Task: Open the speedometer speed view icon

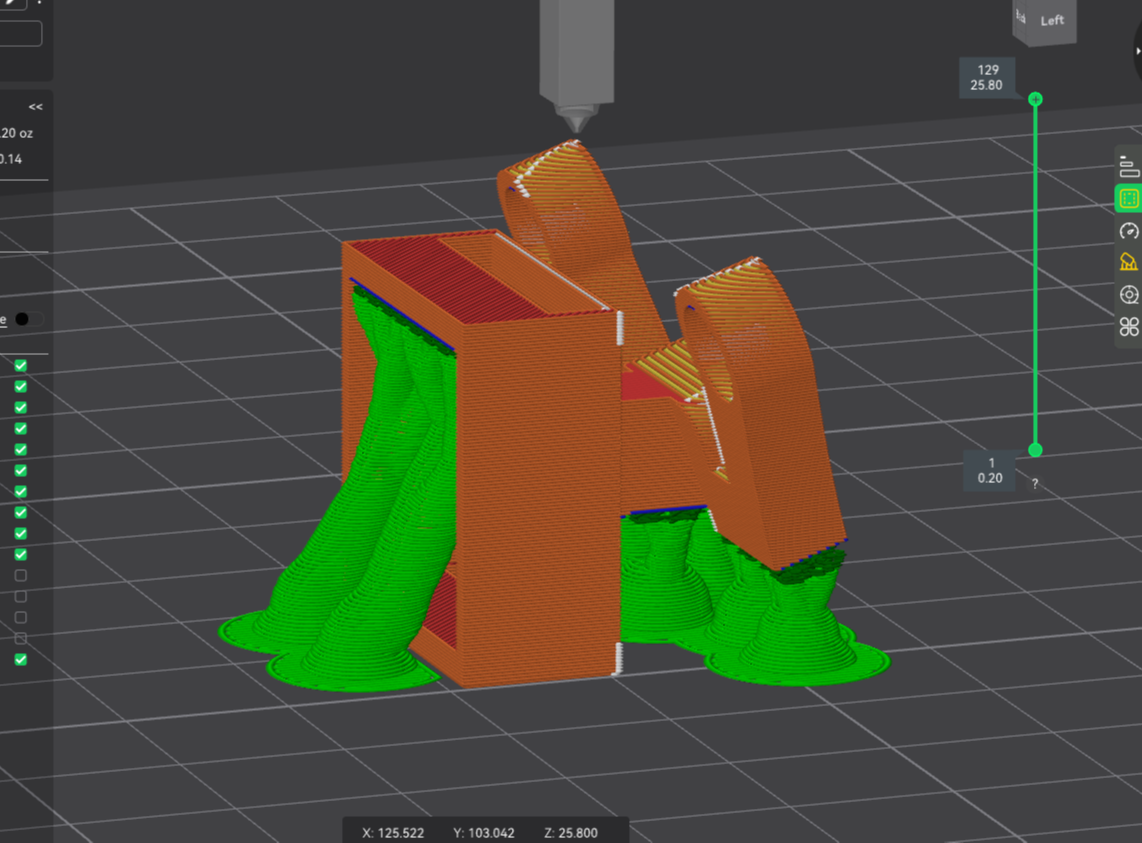Action: (x=1129, y=231)
